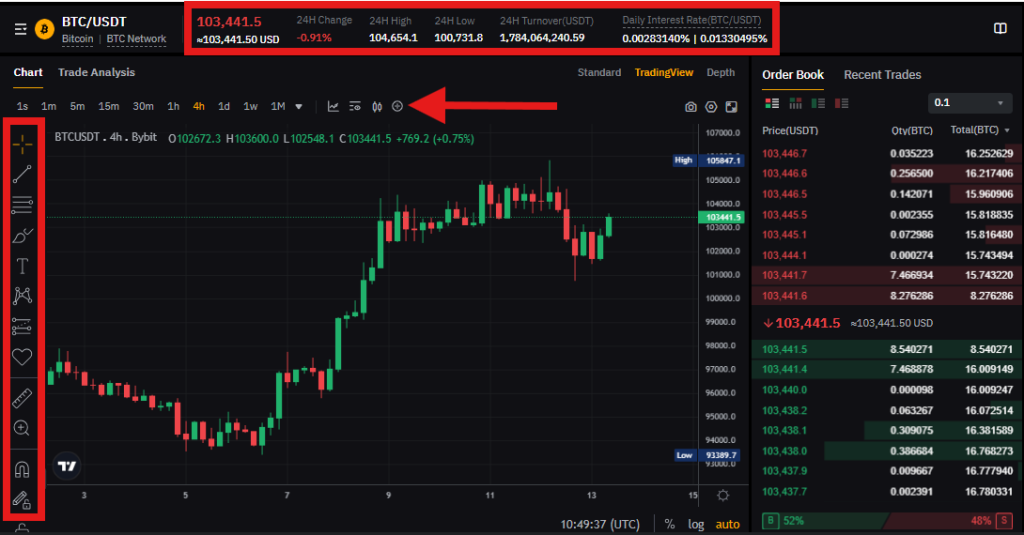Toggle percent scale on chart

[669, 524]
